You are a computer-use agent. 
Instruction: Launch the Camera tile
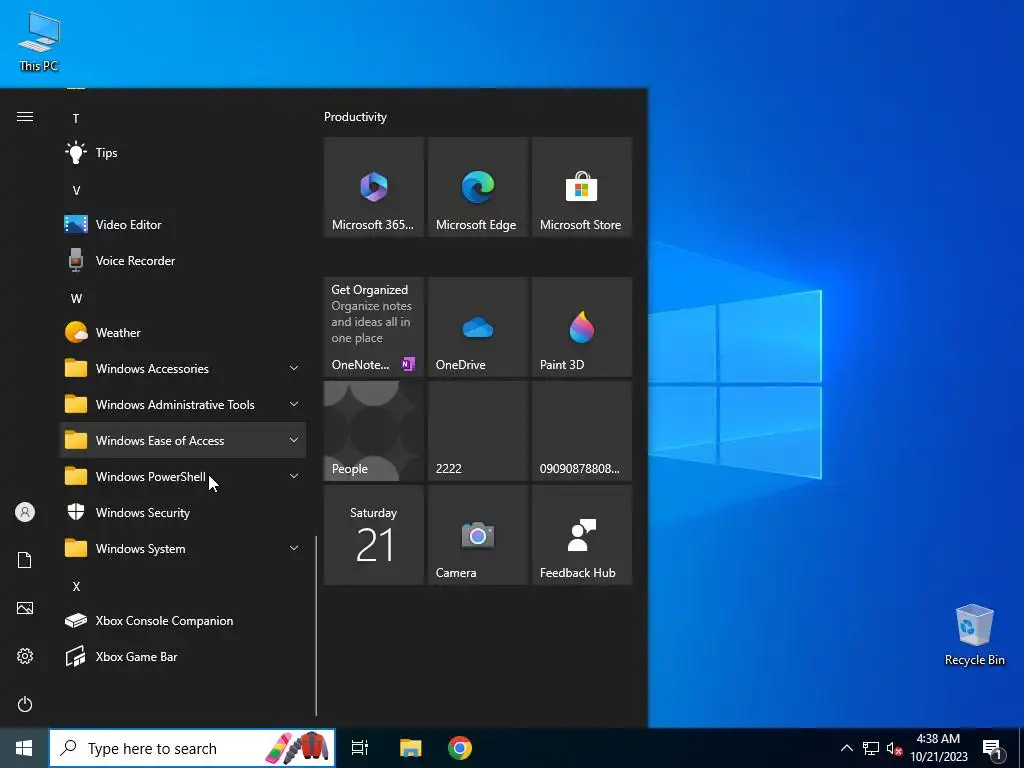click(x=477, y=535)
